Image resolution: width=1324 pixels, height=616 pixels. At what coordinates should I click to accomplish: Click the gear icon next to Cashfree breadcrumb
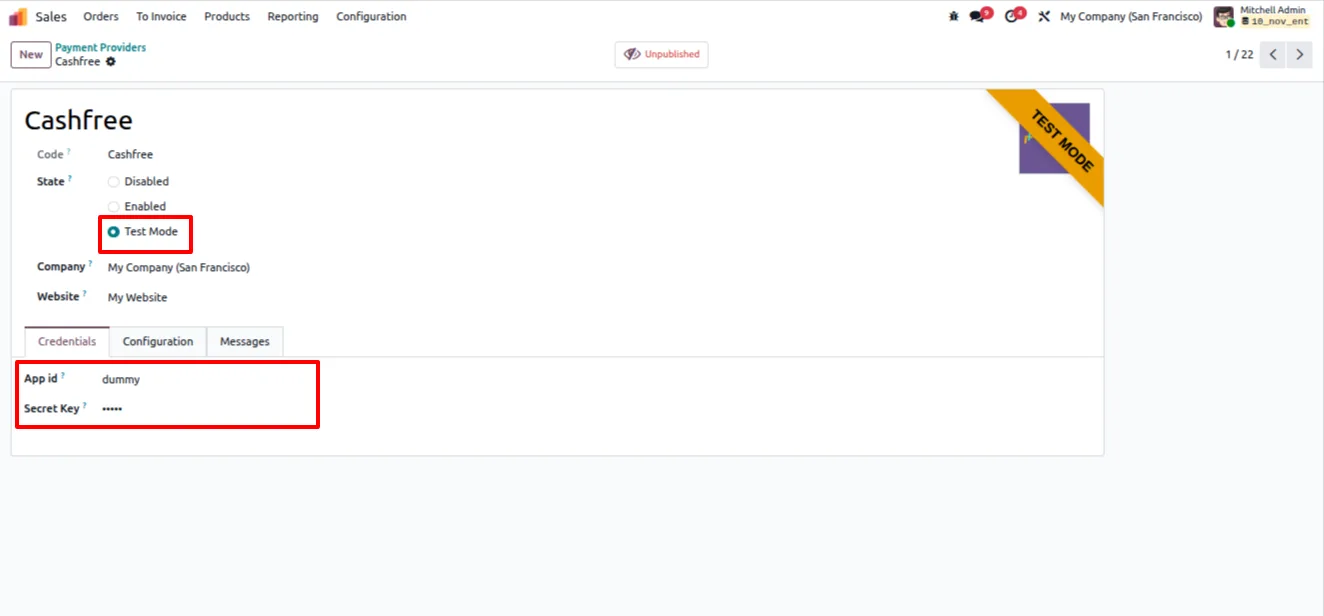point(111,62)
